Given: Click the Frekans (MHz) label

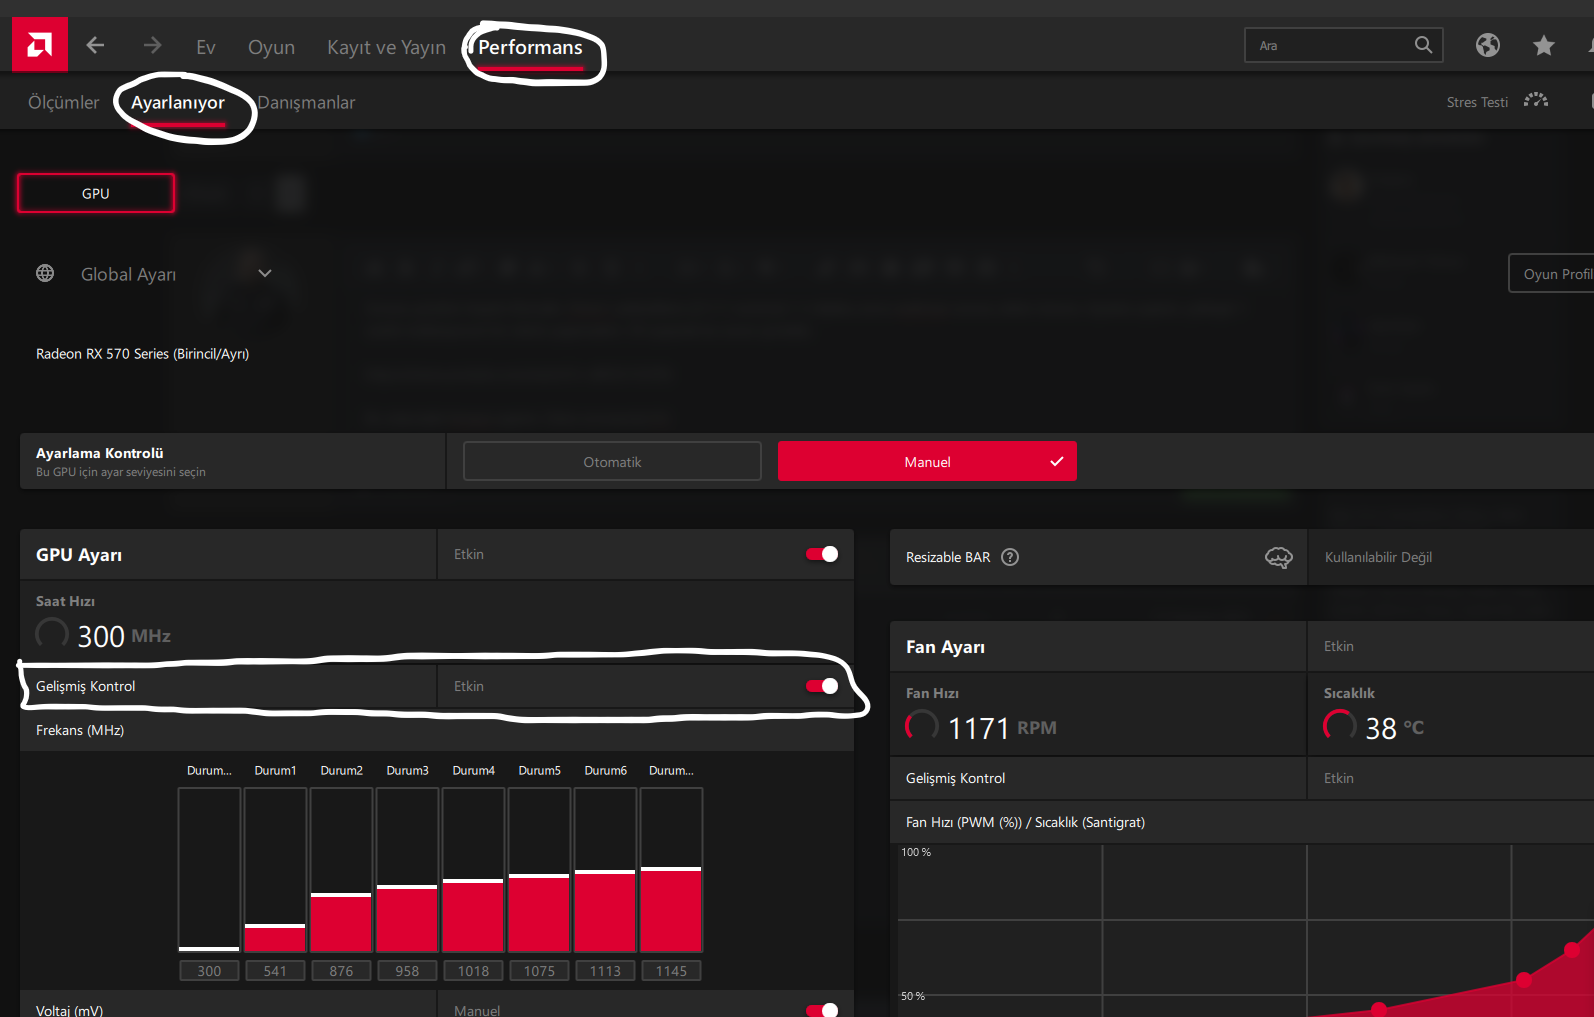Looking at the screenshot, I should pos(80,730).
